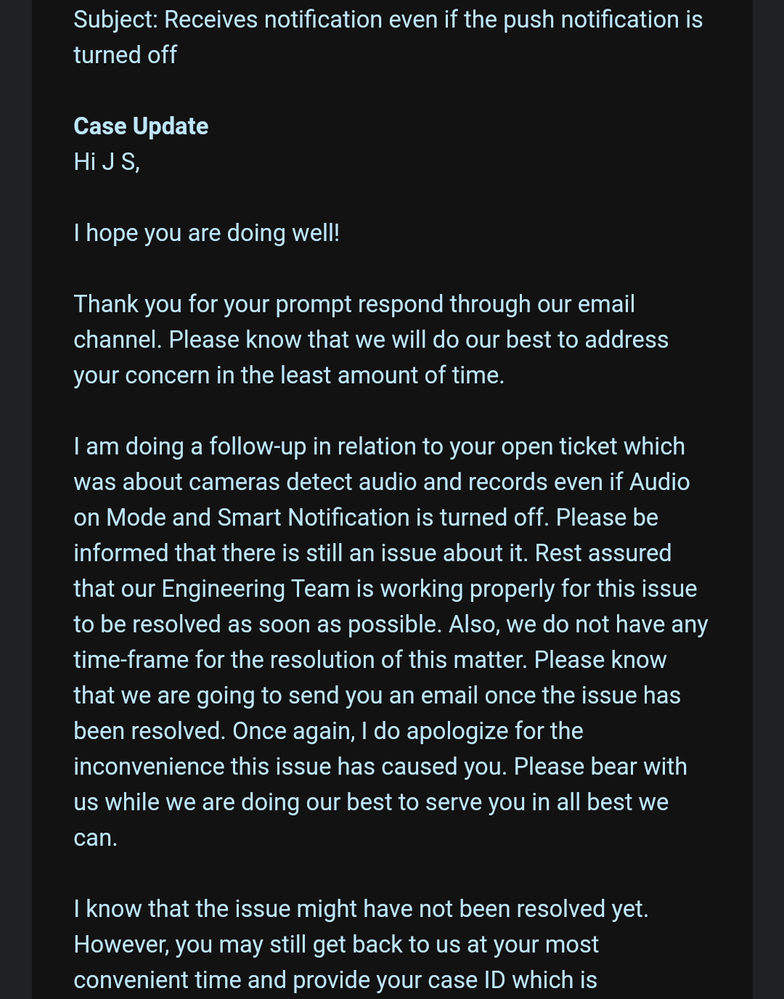Click the "I know that the issue might" sentence
Viewport: 784px width, 999px height.
point(361,909)
